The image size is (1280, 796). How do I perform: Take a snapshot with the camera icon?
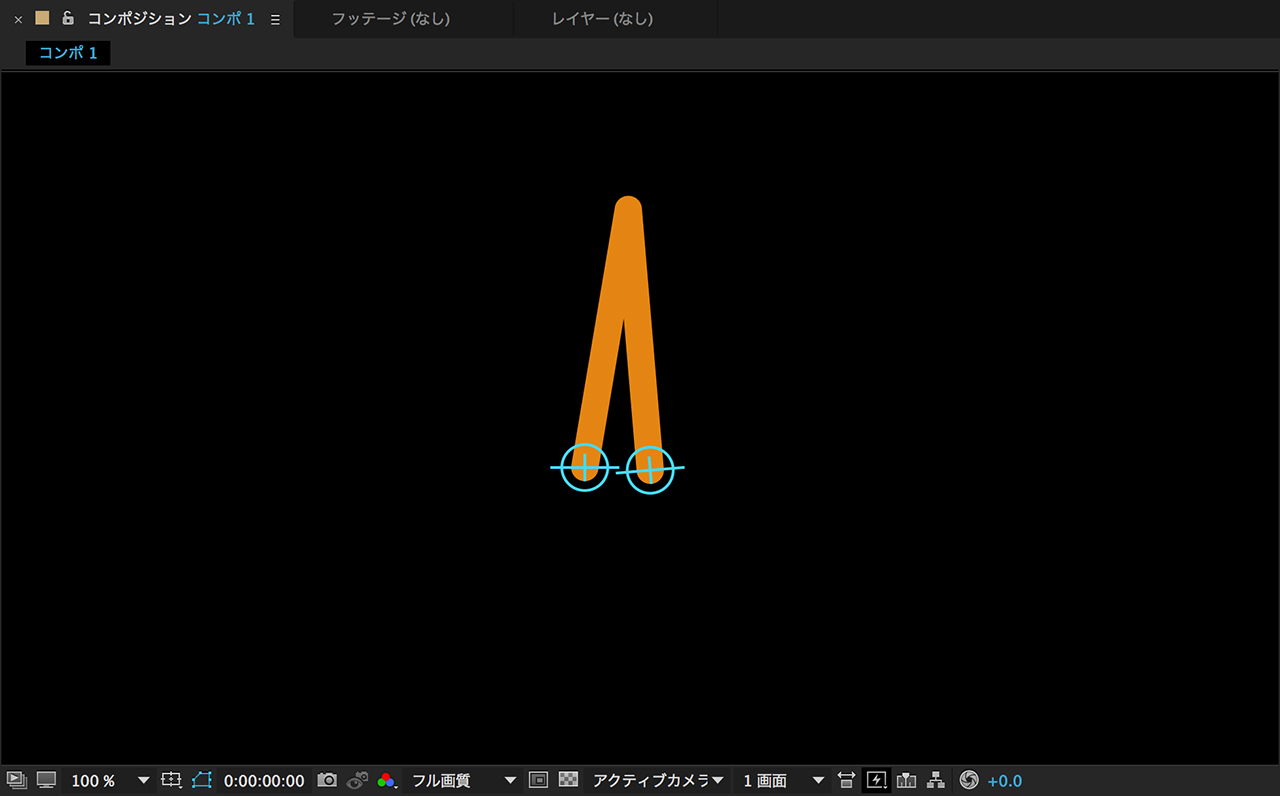[327, 780]
